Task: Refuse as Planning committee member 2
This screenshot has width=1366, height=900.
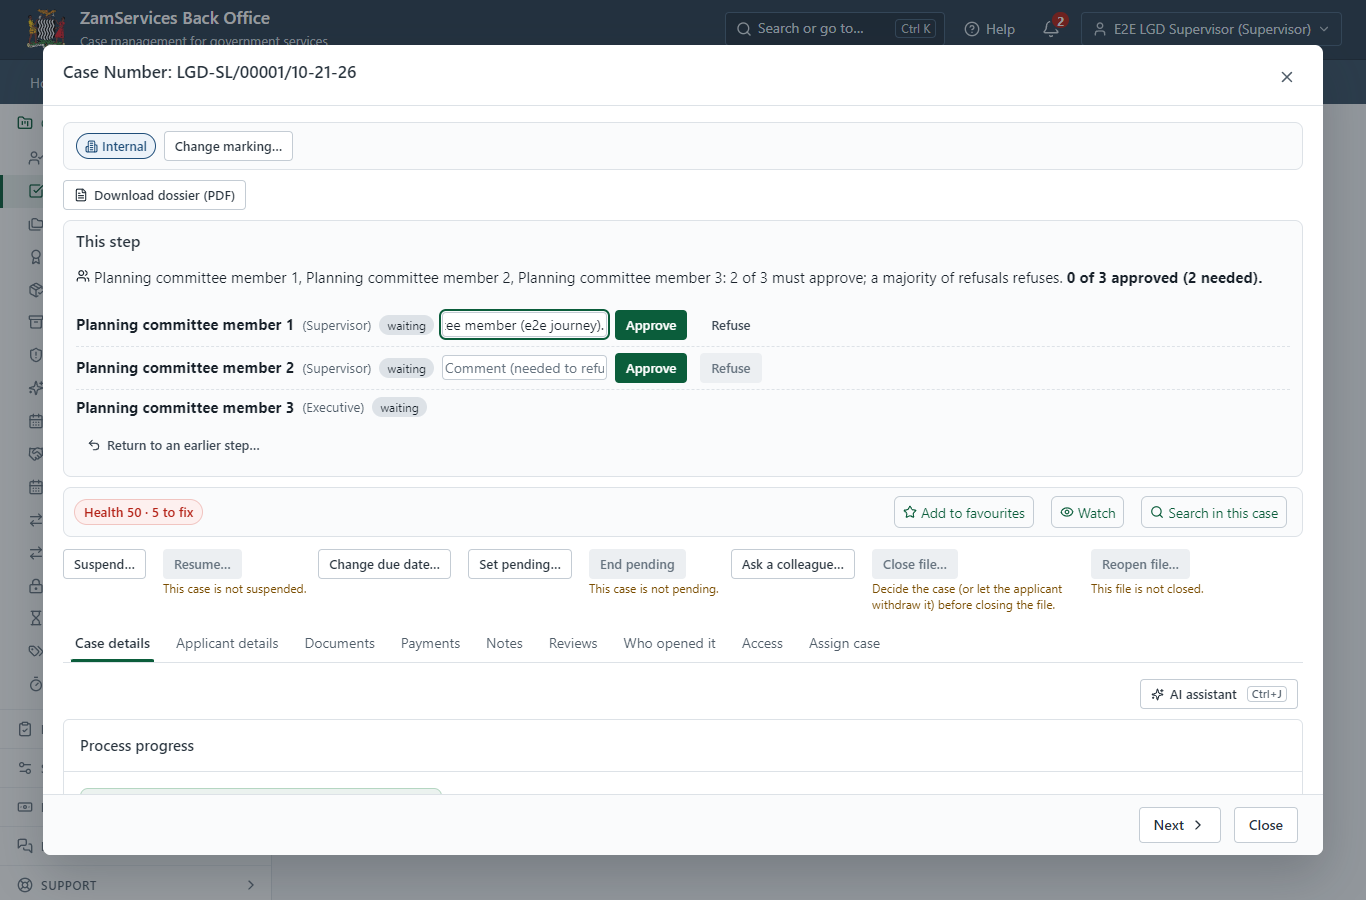Action: pyautogui.click(x=731, y=368)
